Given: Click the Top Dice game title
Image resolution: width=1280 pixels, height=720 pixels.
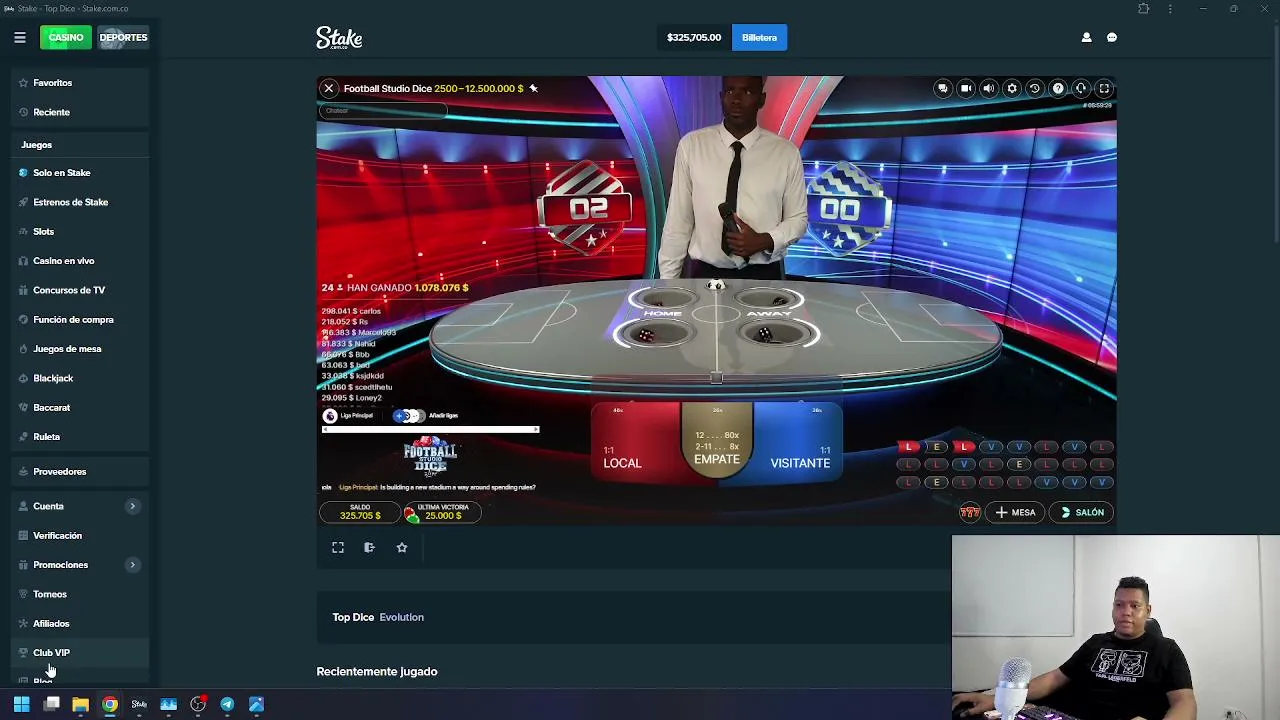Looking at the screenshot, I should coord(353,617).
